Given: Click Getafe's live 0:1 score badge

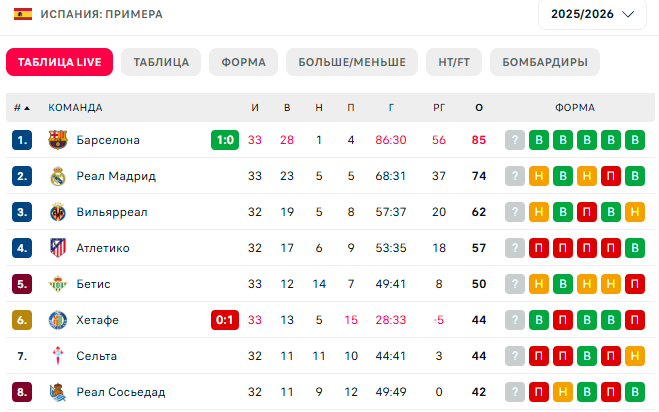Looking at the screenshot, I should (225, 320).
